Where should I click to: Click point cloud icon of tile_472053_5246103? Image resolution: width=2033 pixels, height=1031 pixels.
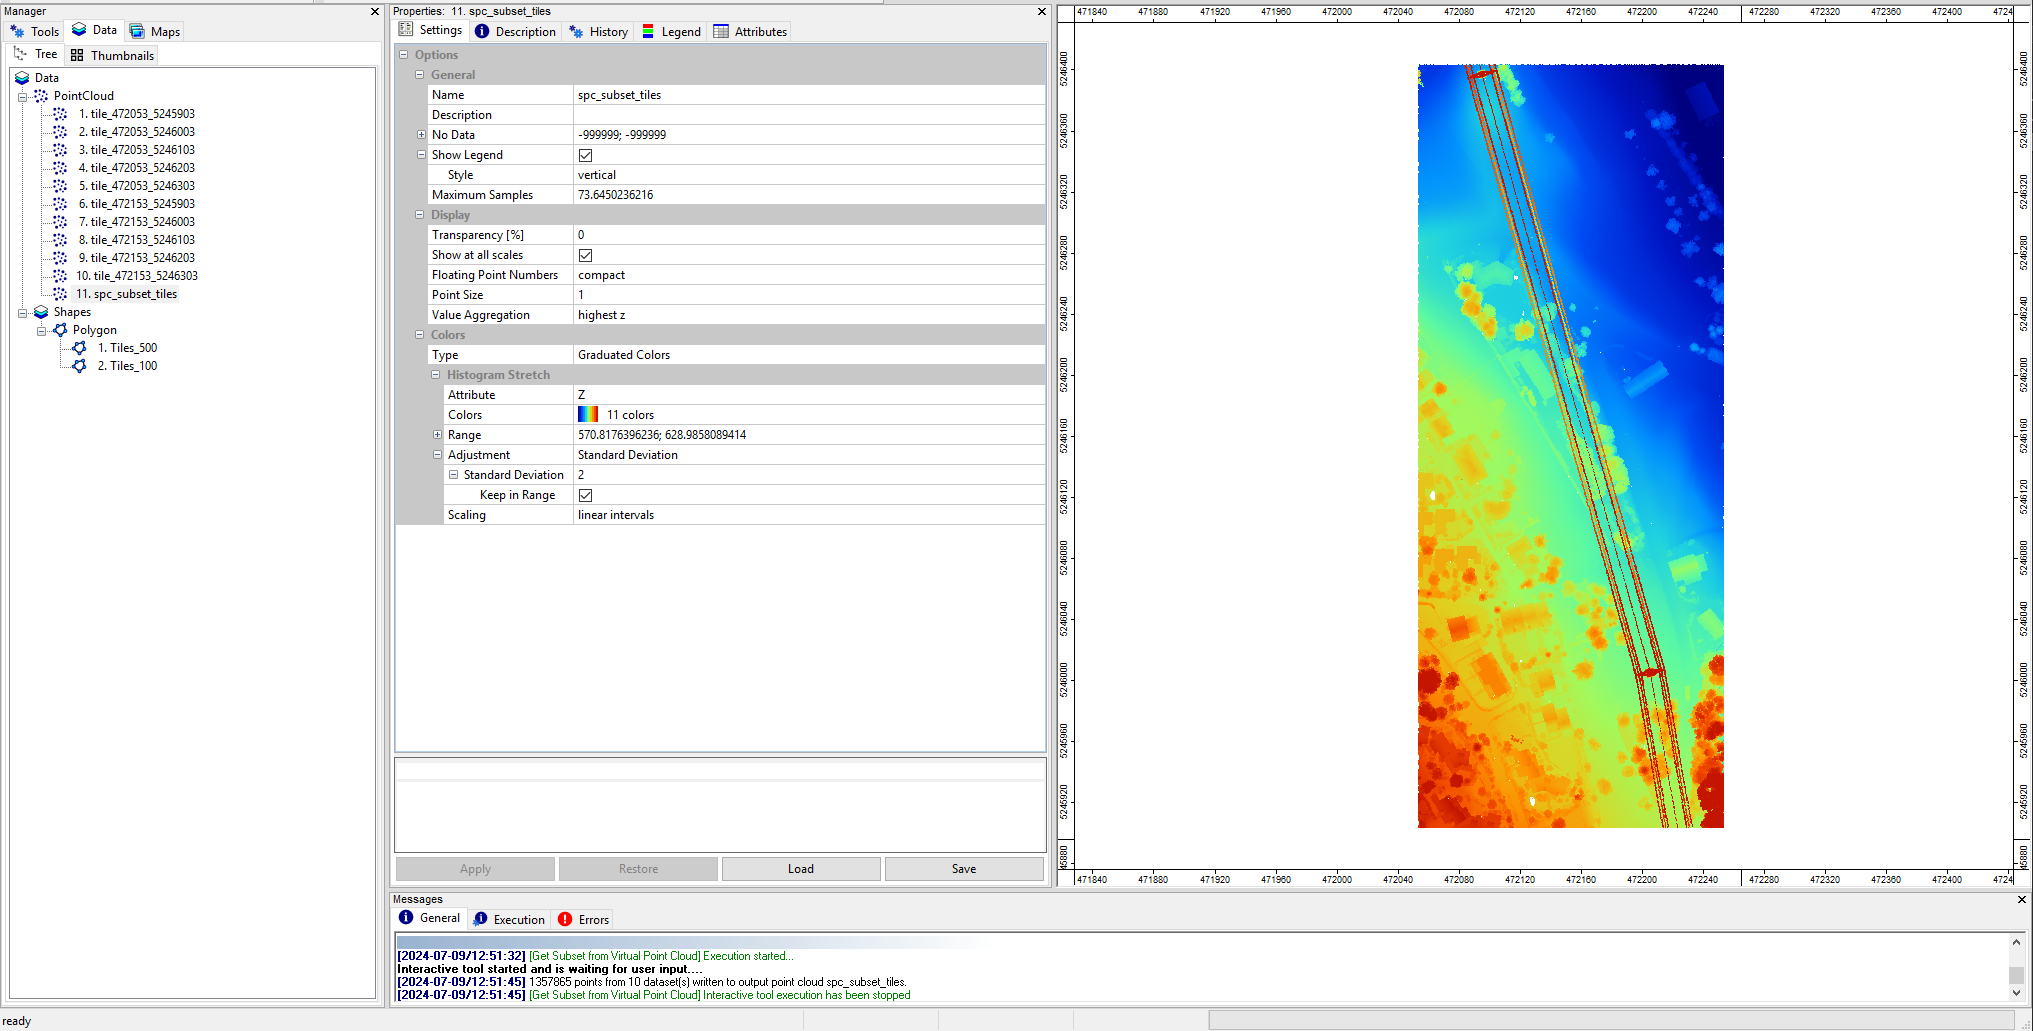(x=60, y=150)
